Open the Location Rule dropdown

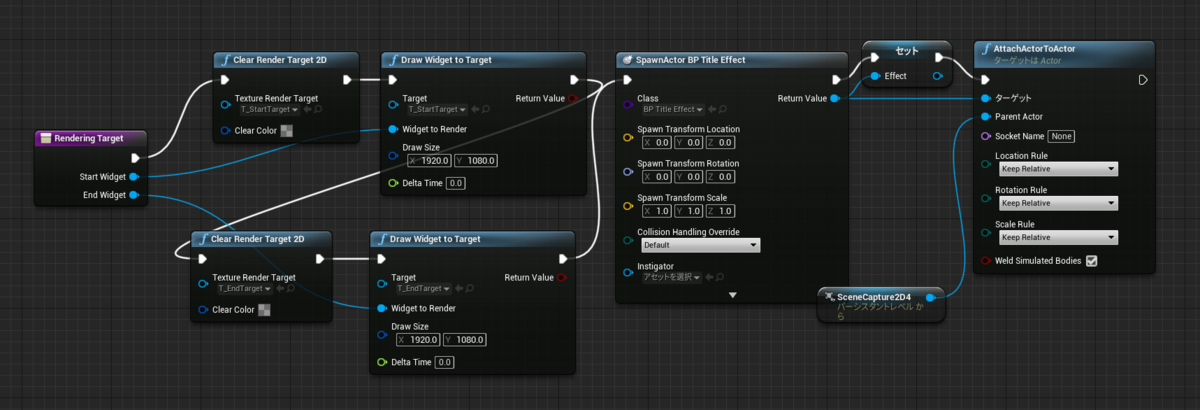(x=1058, y=170)
